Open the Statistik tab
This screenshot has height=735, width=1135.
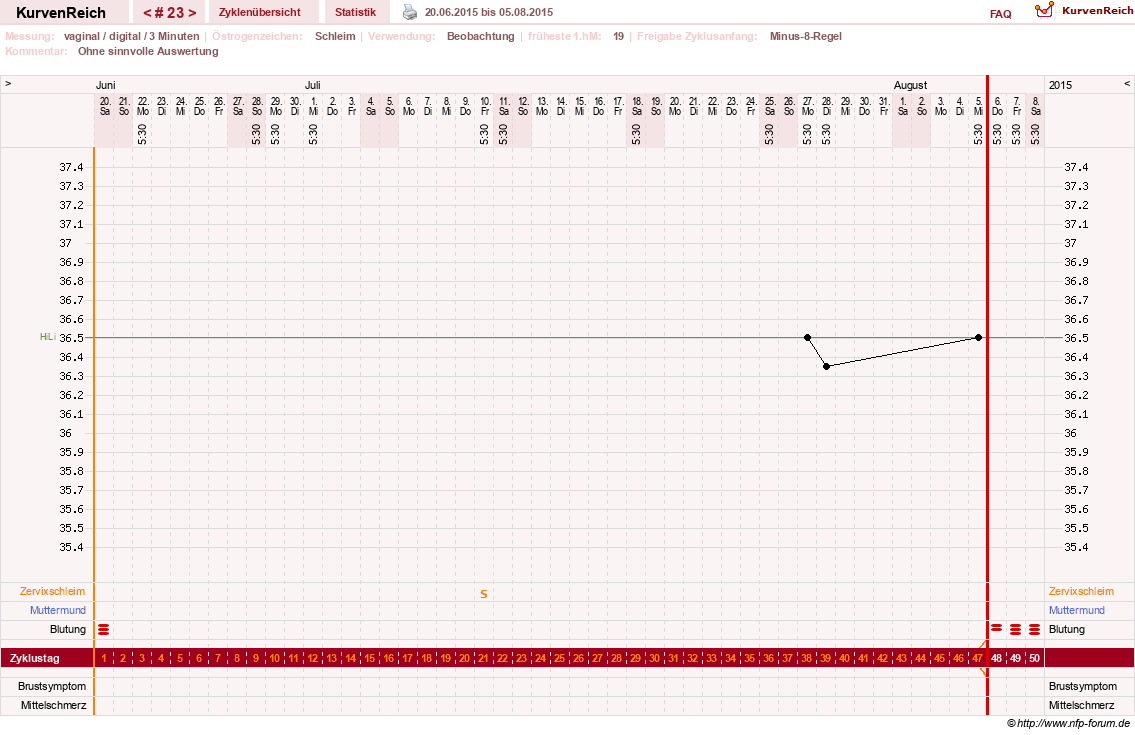click(x=355, y=12)
